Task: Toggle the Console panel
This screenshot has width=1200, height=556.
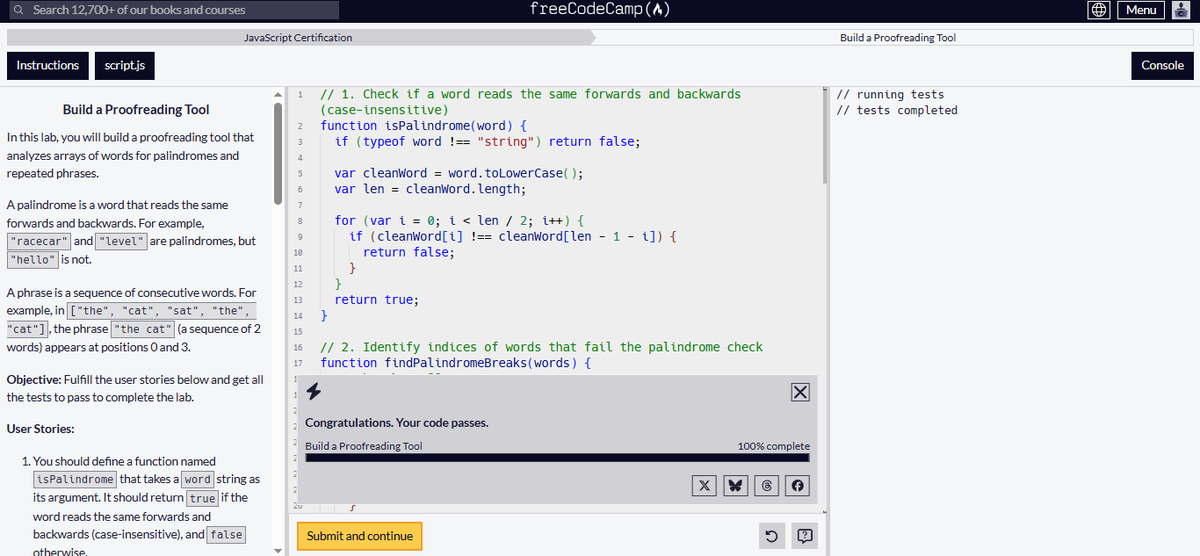Action: (x=1162, y=65)
